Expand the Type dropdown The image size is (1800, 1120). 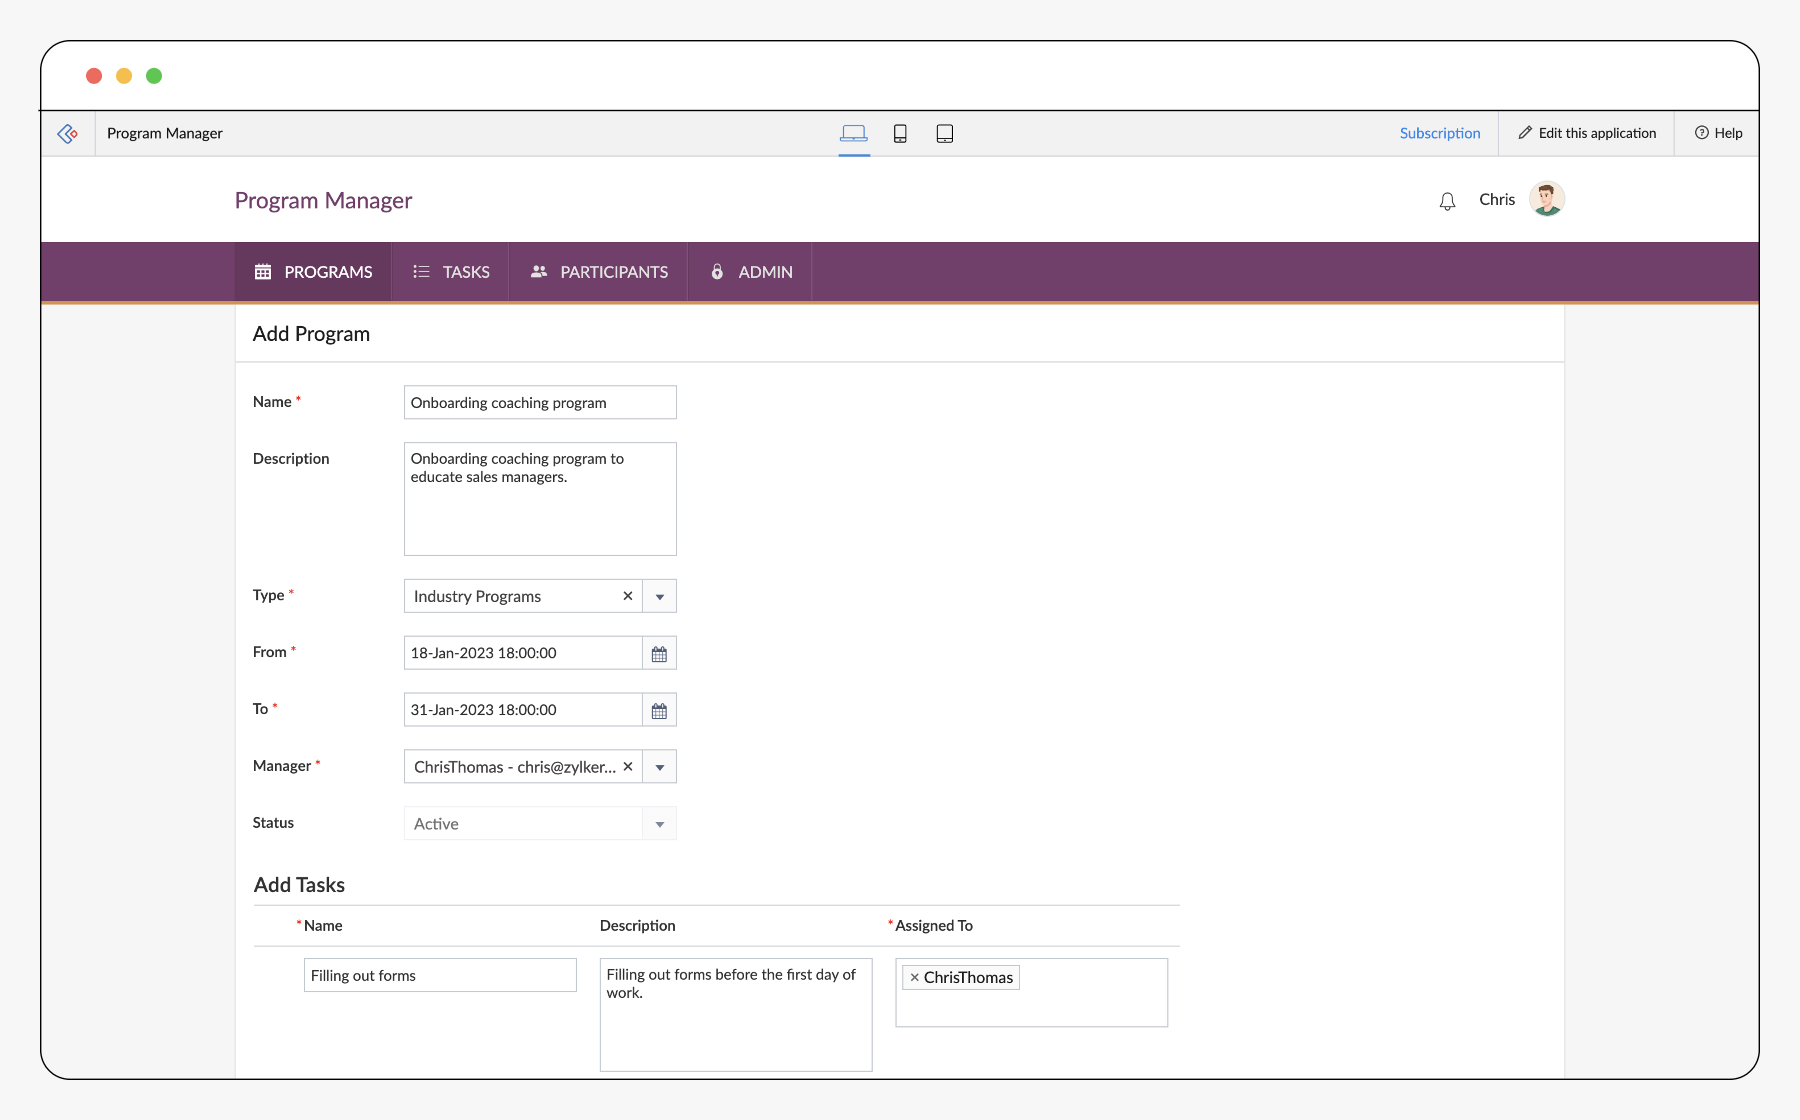point(660,597)
